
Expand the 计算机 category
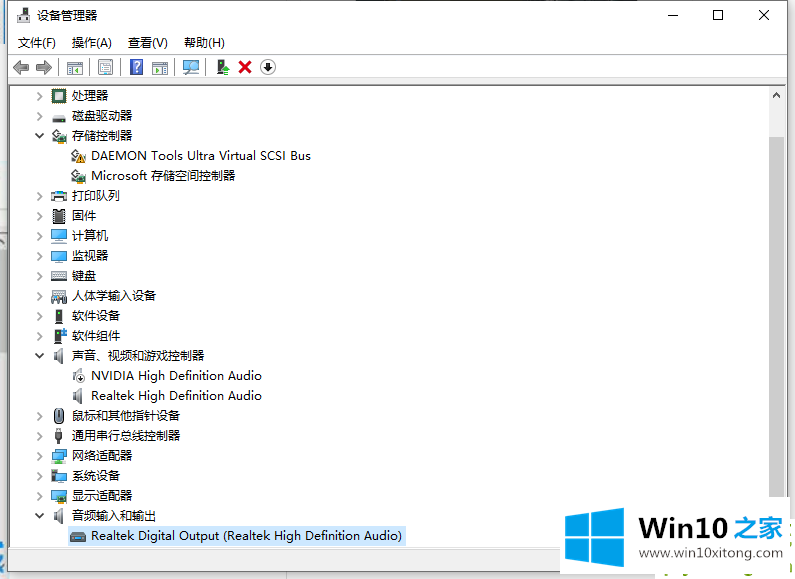point(40,236)
